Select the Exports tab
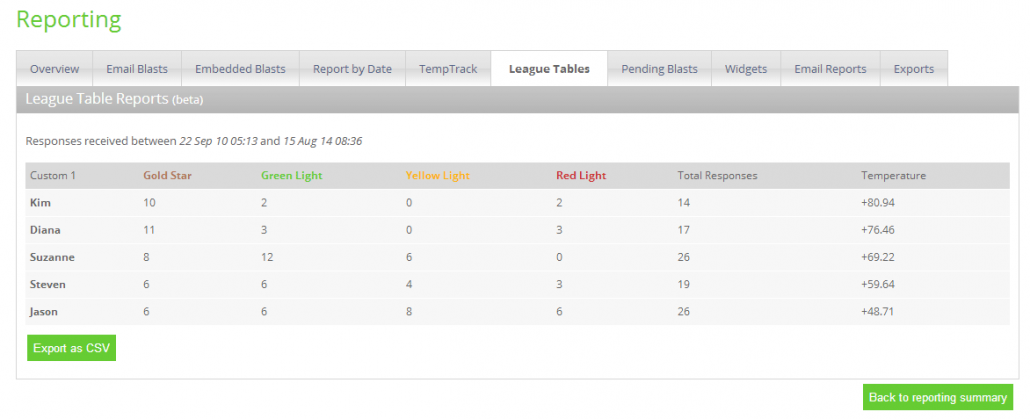1030x419 pixels. coord(913,69)
